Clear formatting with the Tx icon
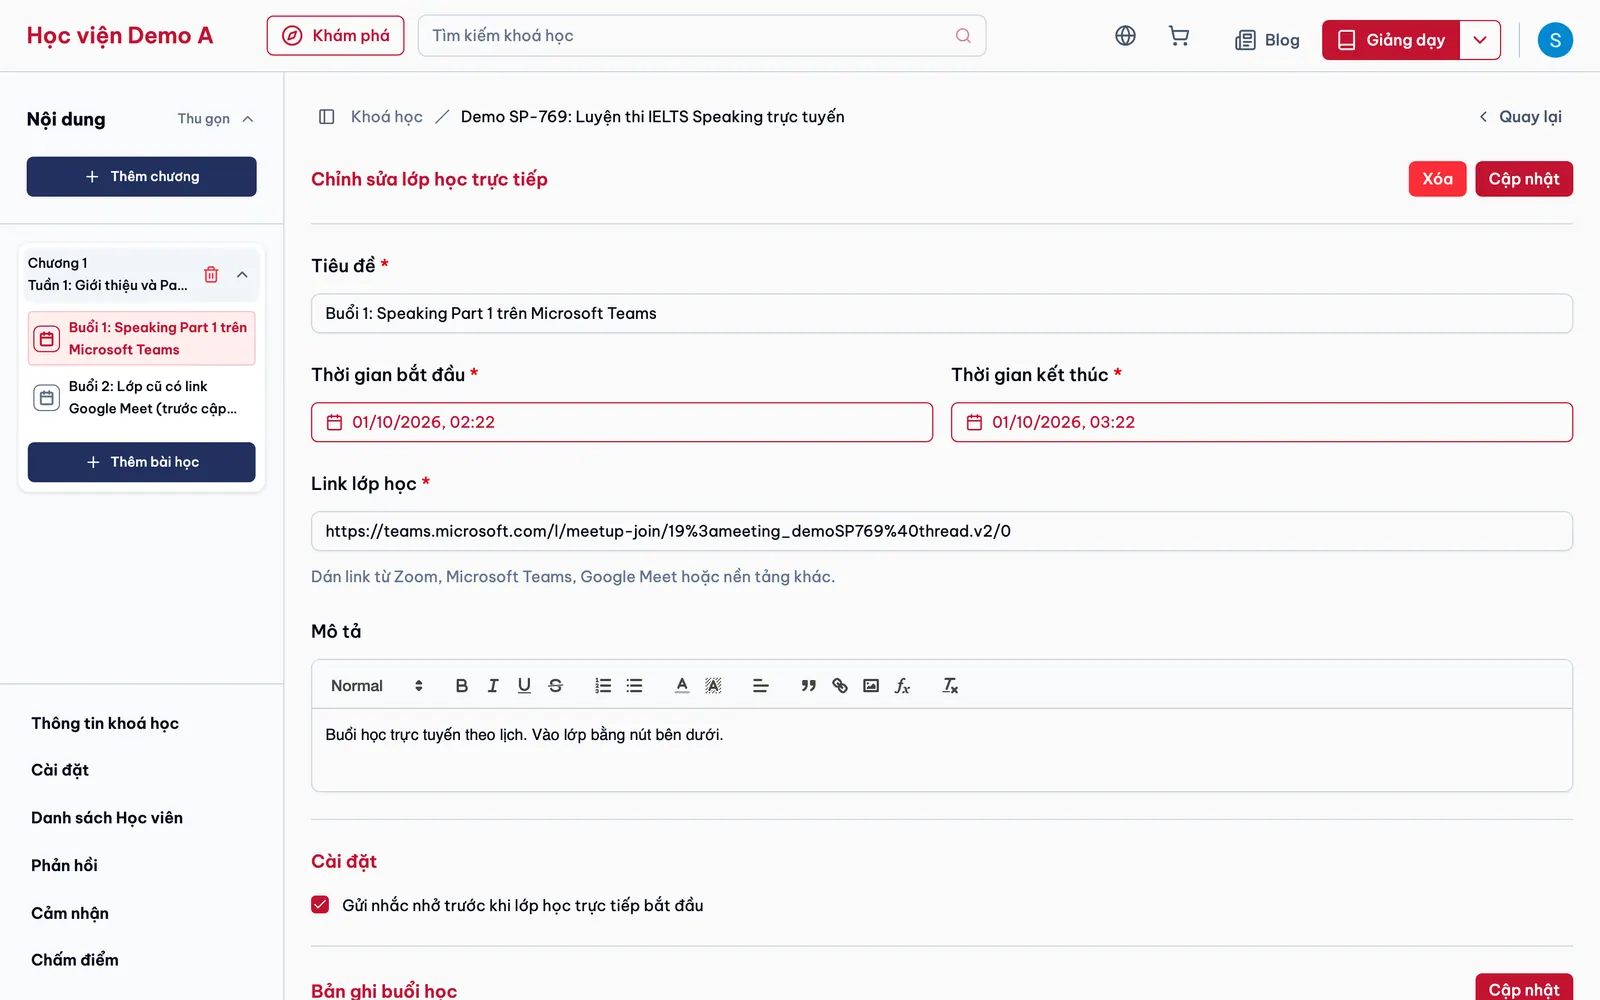This screenshot has height=1000, width=1600. pos(950,686)
